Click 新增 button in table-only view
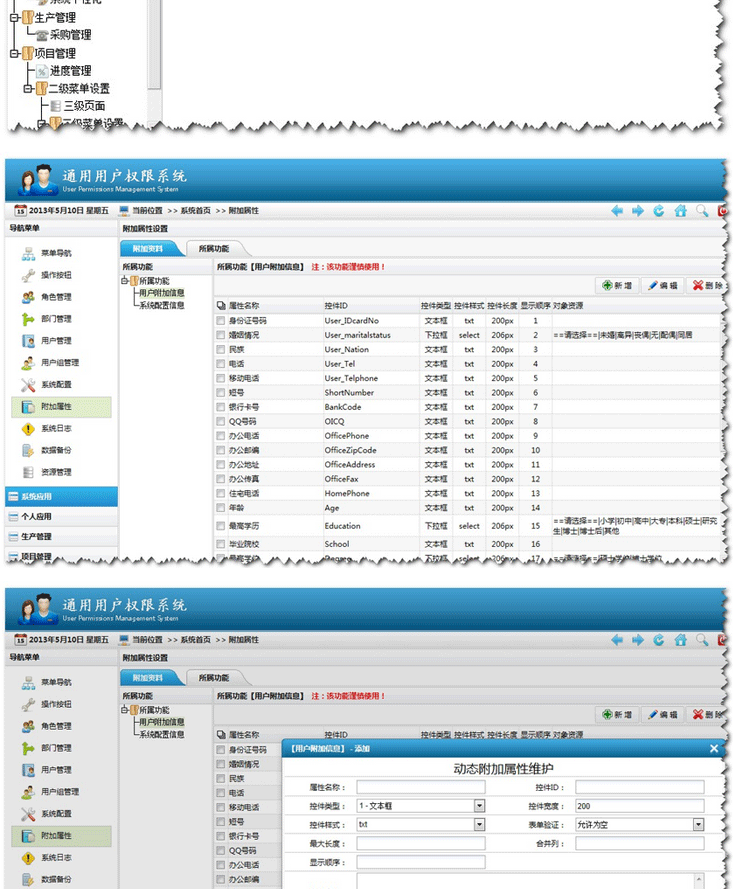736x889 pixels. [x=617, y=286]
